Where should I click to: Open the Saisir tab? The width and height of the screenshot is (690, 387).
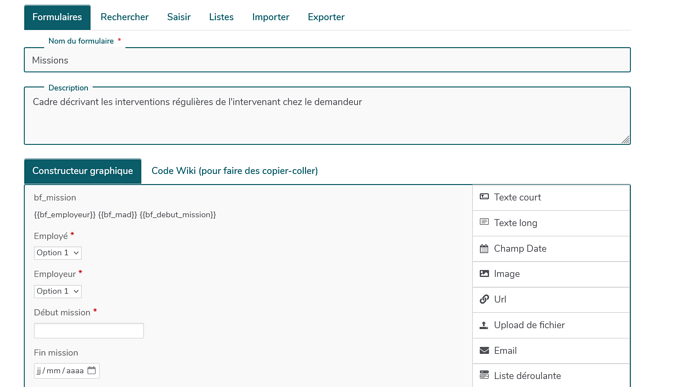pos(179,17)
